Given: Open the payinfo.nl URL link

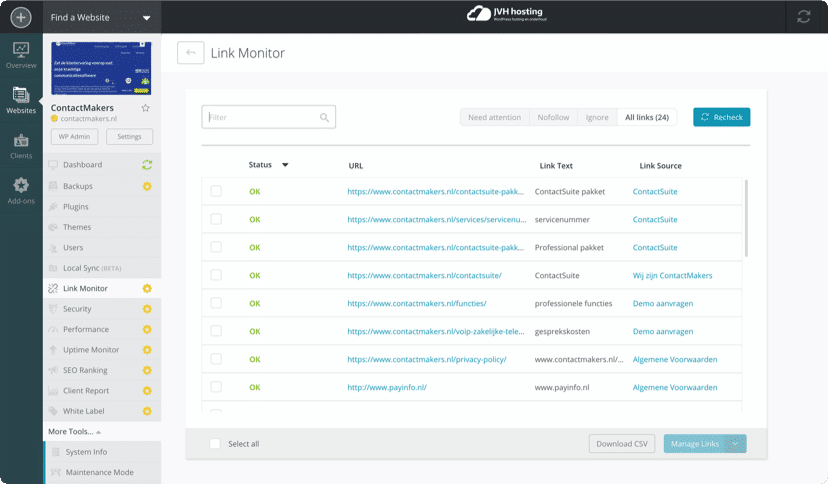Looking at the screenshot, I should 387,387.
